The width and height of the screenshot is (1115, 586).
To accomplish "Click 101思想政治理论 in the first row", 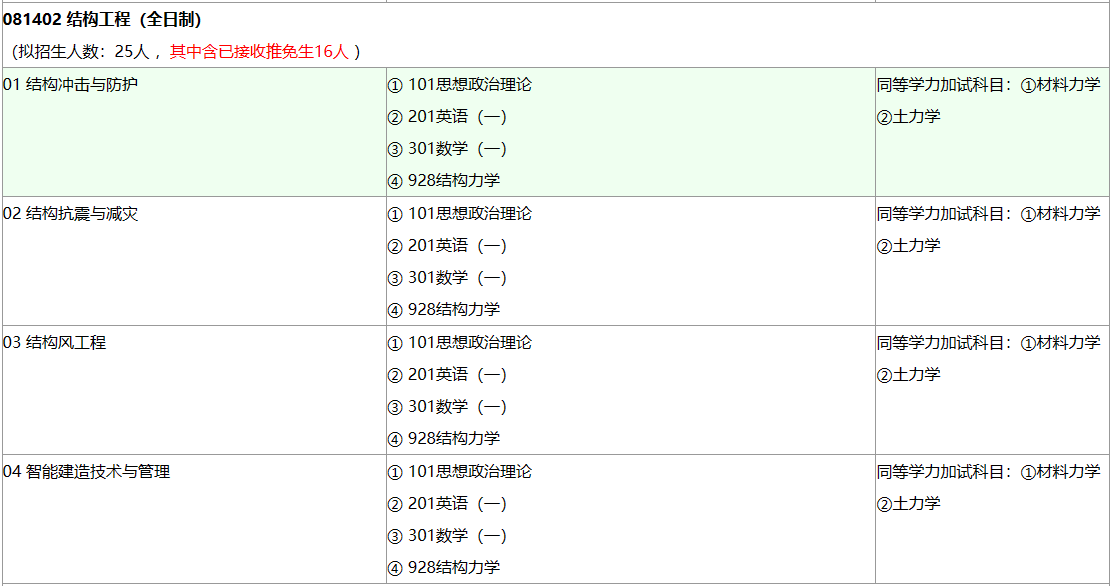I will click(469, 85).
